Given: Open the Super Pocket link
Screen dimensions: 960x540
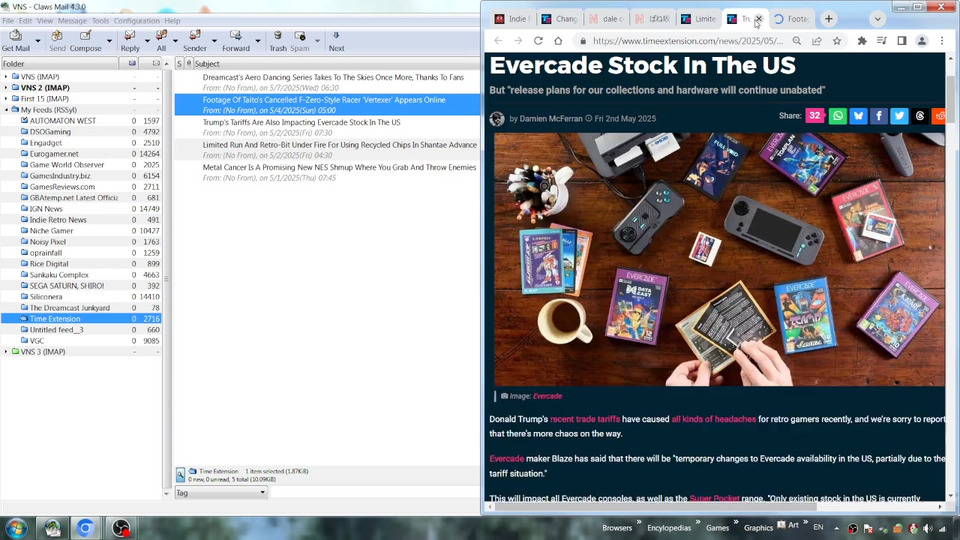Looking at the screenshot, I should point(714,498).
